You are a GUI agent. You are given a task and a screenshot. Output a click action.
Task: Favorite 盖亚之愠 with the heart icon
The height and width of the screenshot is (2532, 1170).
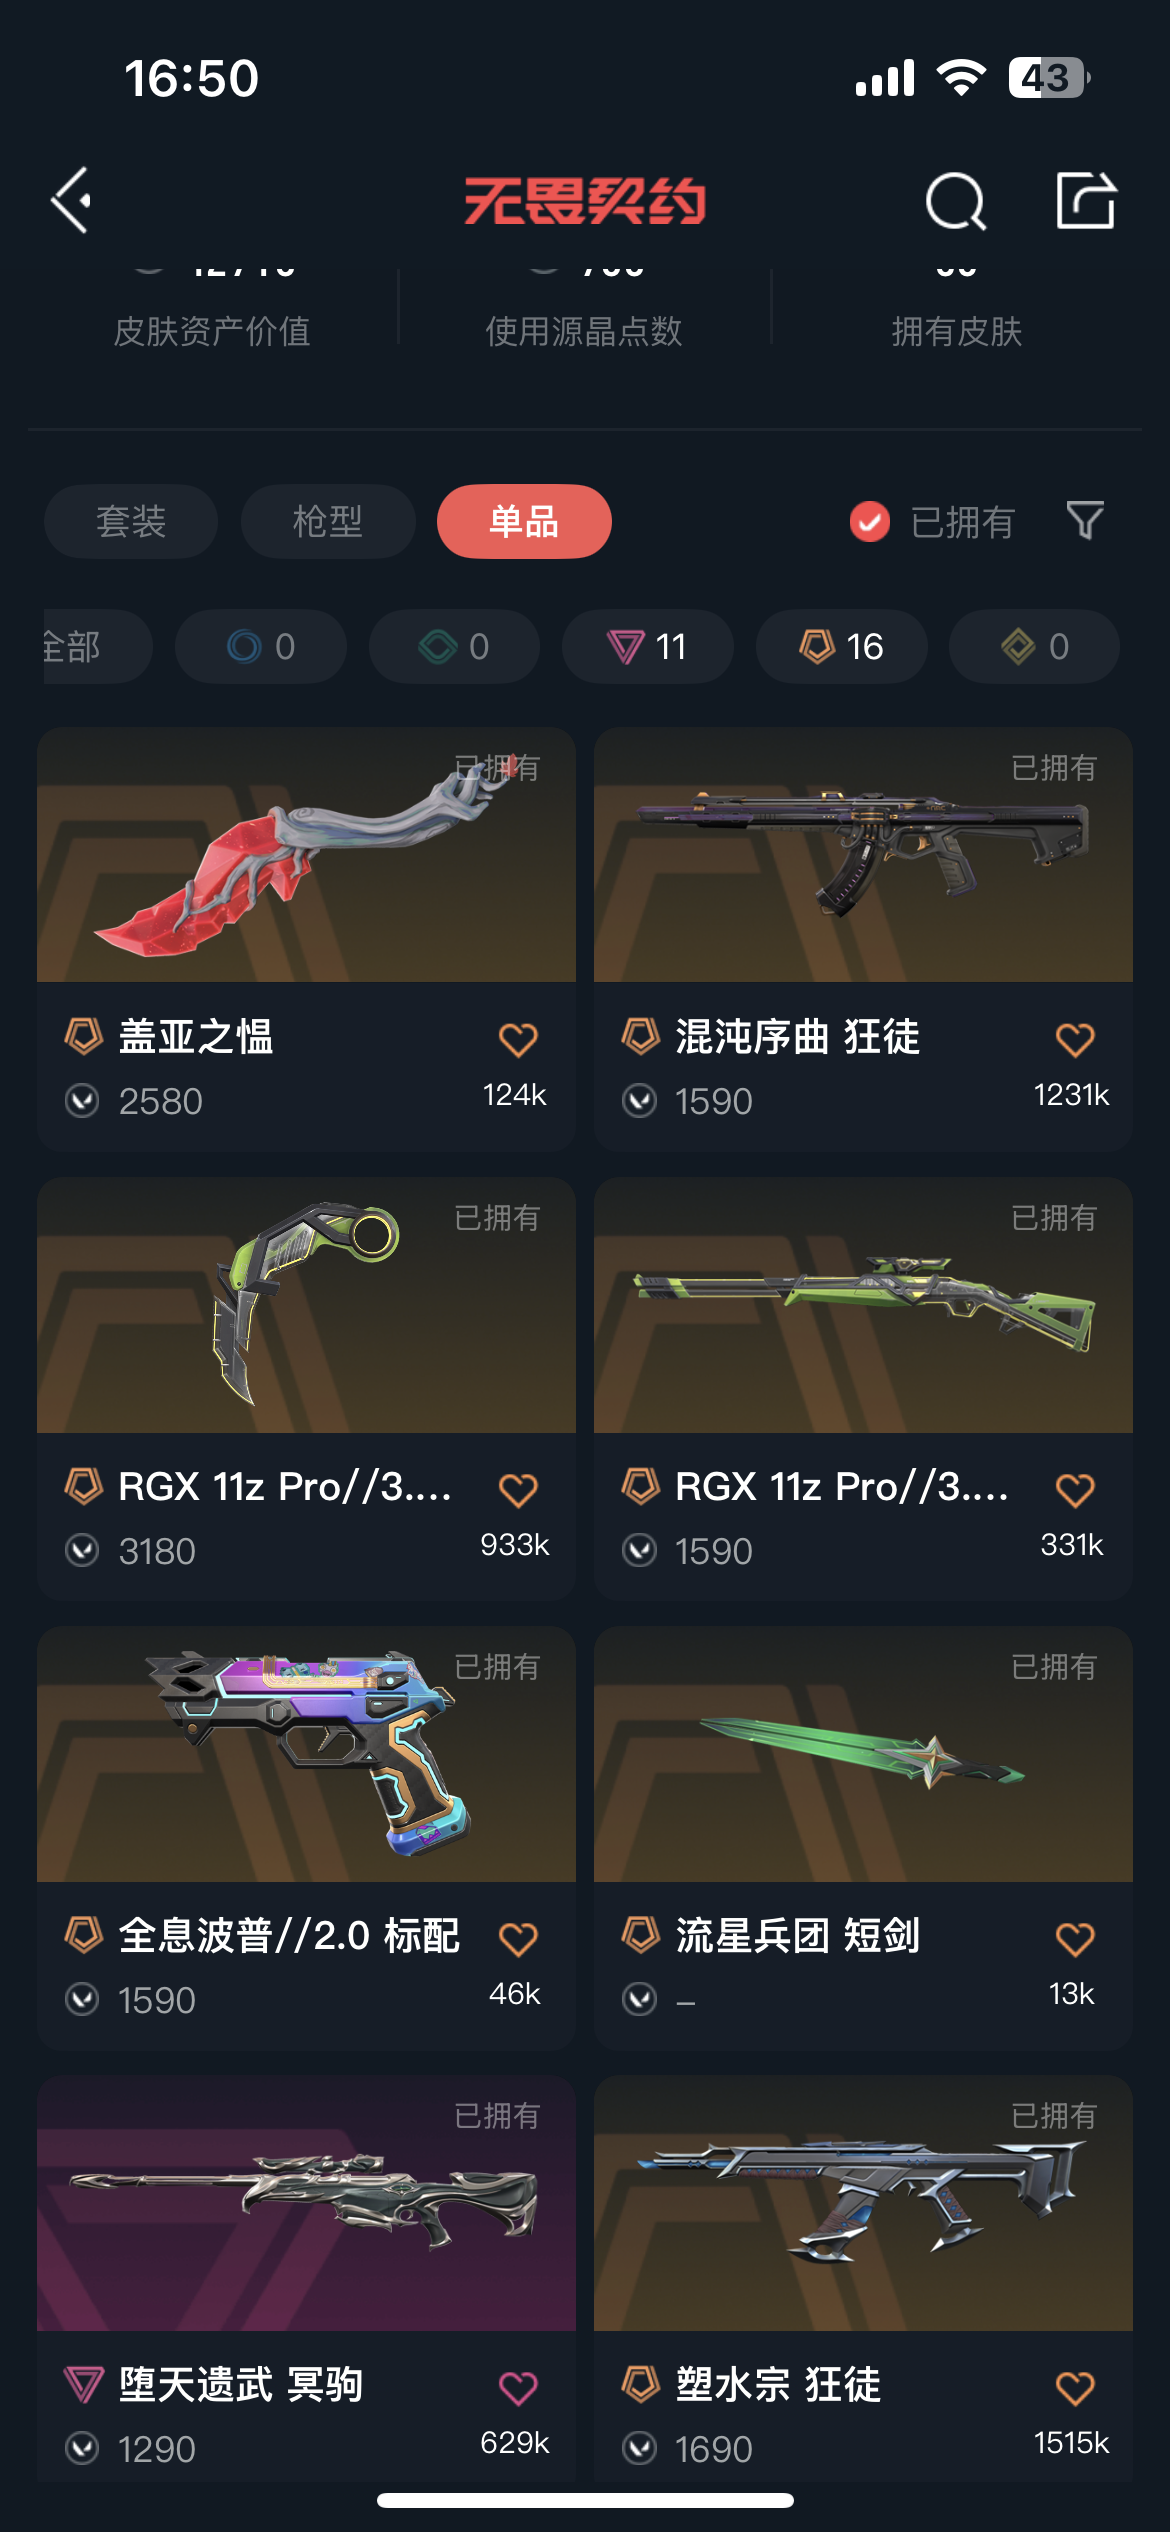click(x=518, y=1040)
